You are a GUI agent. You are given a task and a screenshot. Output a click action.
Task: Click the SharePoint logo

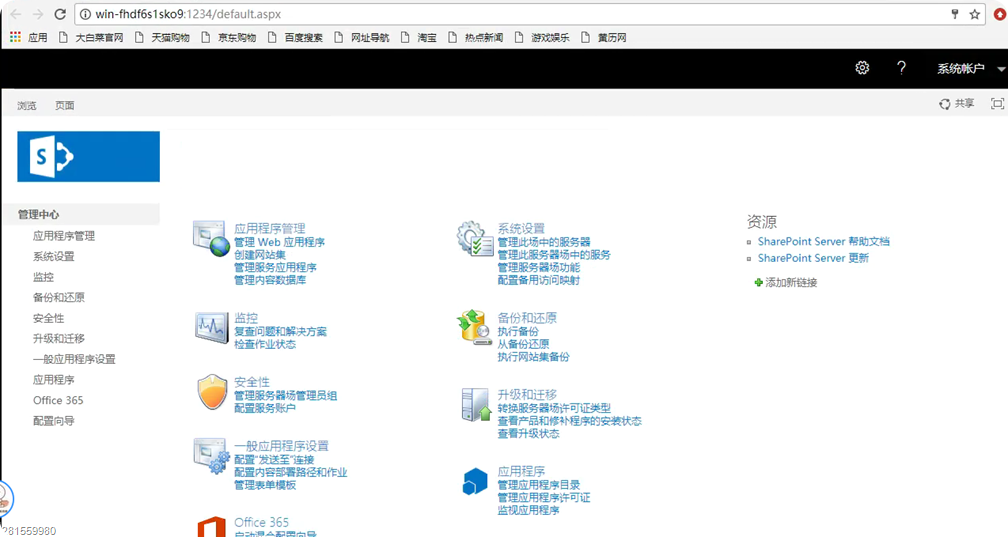89,156
